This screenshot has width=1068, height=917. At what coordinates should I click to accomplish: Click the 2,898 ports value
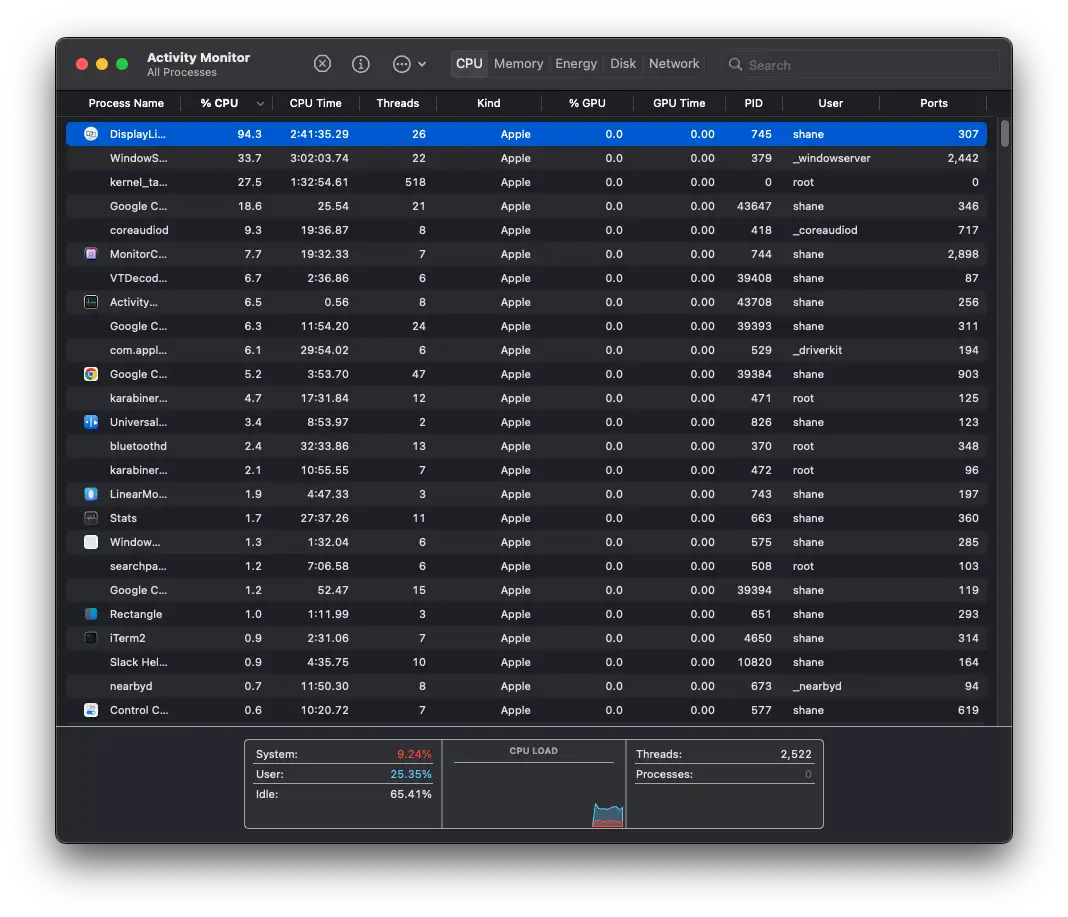[962, 254]
